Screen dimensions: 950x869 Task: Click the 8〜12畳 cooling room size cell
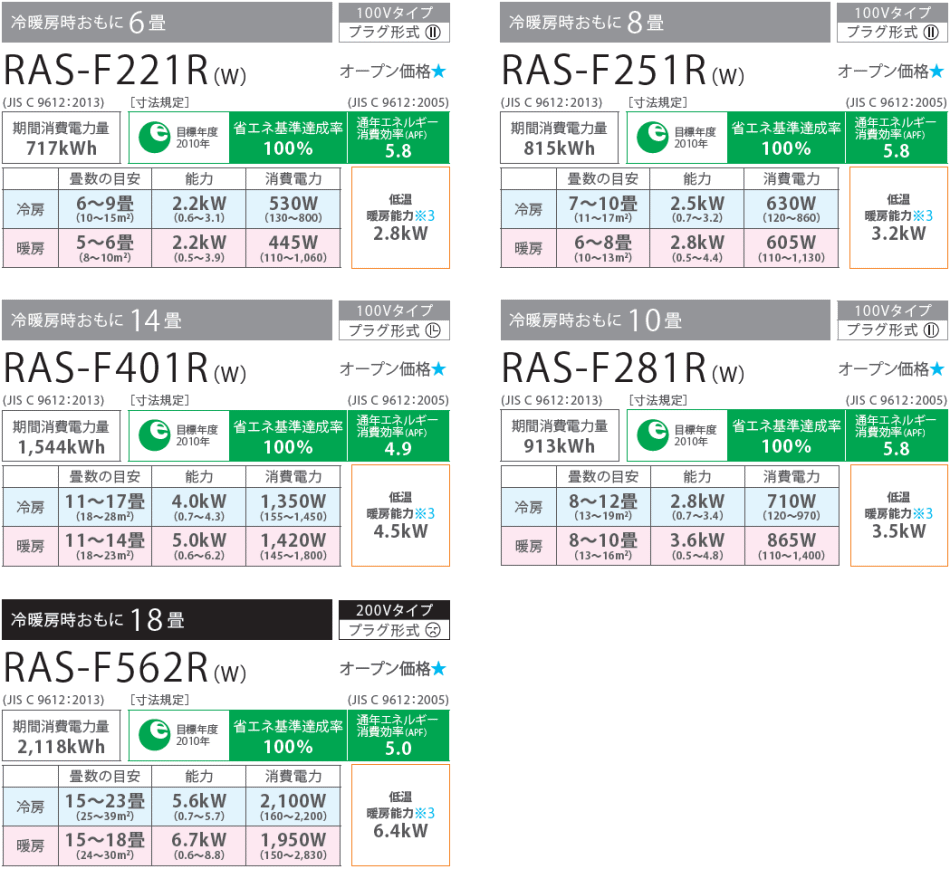pyautogui.click(x=603, y=507)
